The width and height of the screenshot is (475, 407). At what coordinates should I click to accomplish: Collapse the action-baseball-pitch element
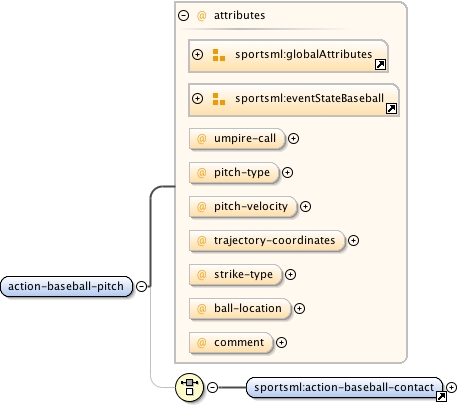[141, 286]
